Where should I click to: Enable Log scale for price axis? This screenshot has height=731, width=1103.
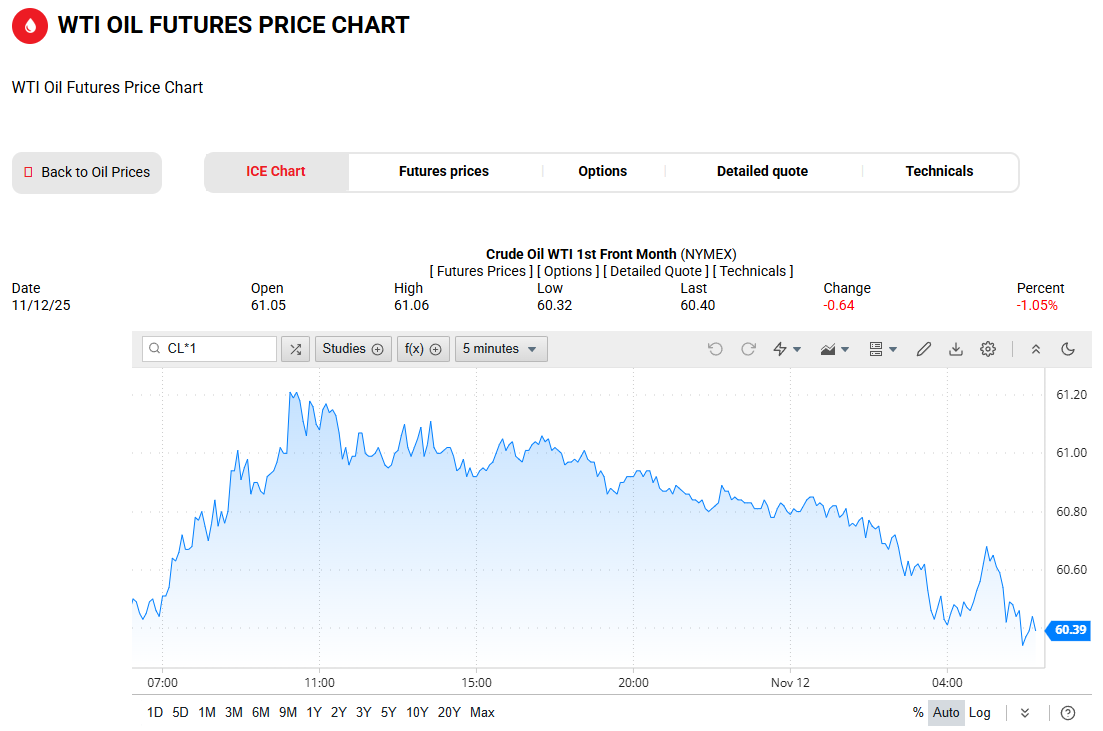(980, 713)
